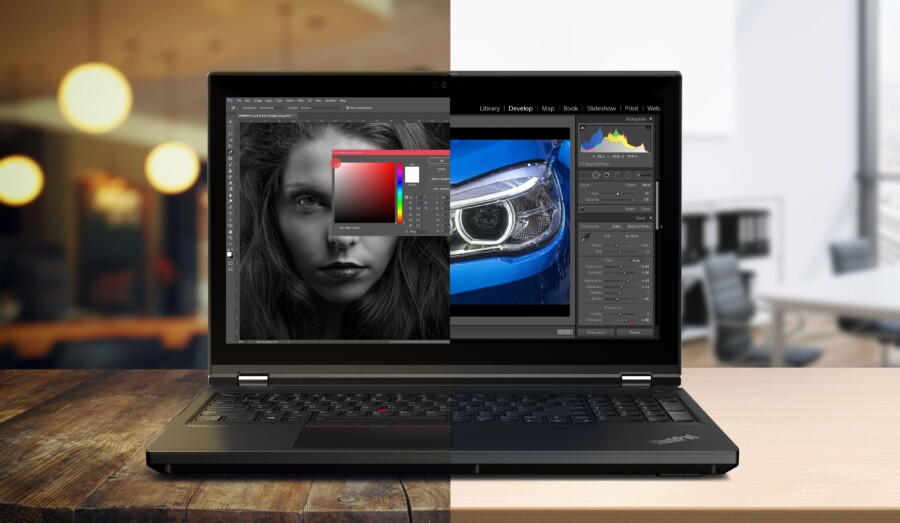Click the rainbow hue slider strip

point(400,192)
